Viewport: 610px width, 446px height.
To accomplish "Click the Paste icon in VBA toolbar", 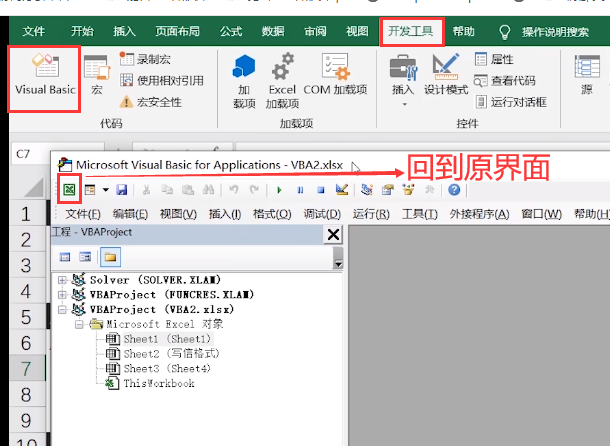I will click(188, 190).
